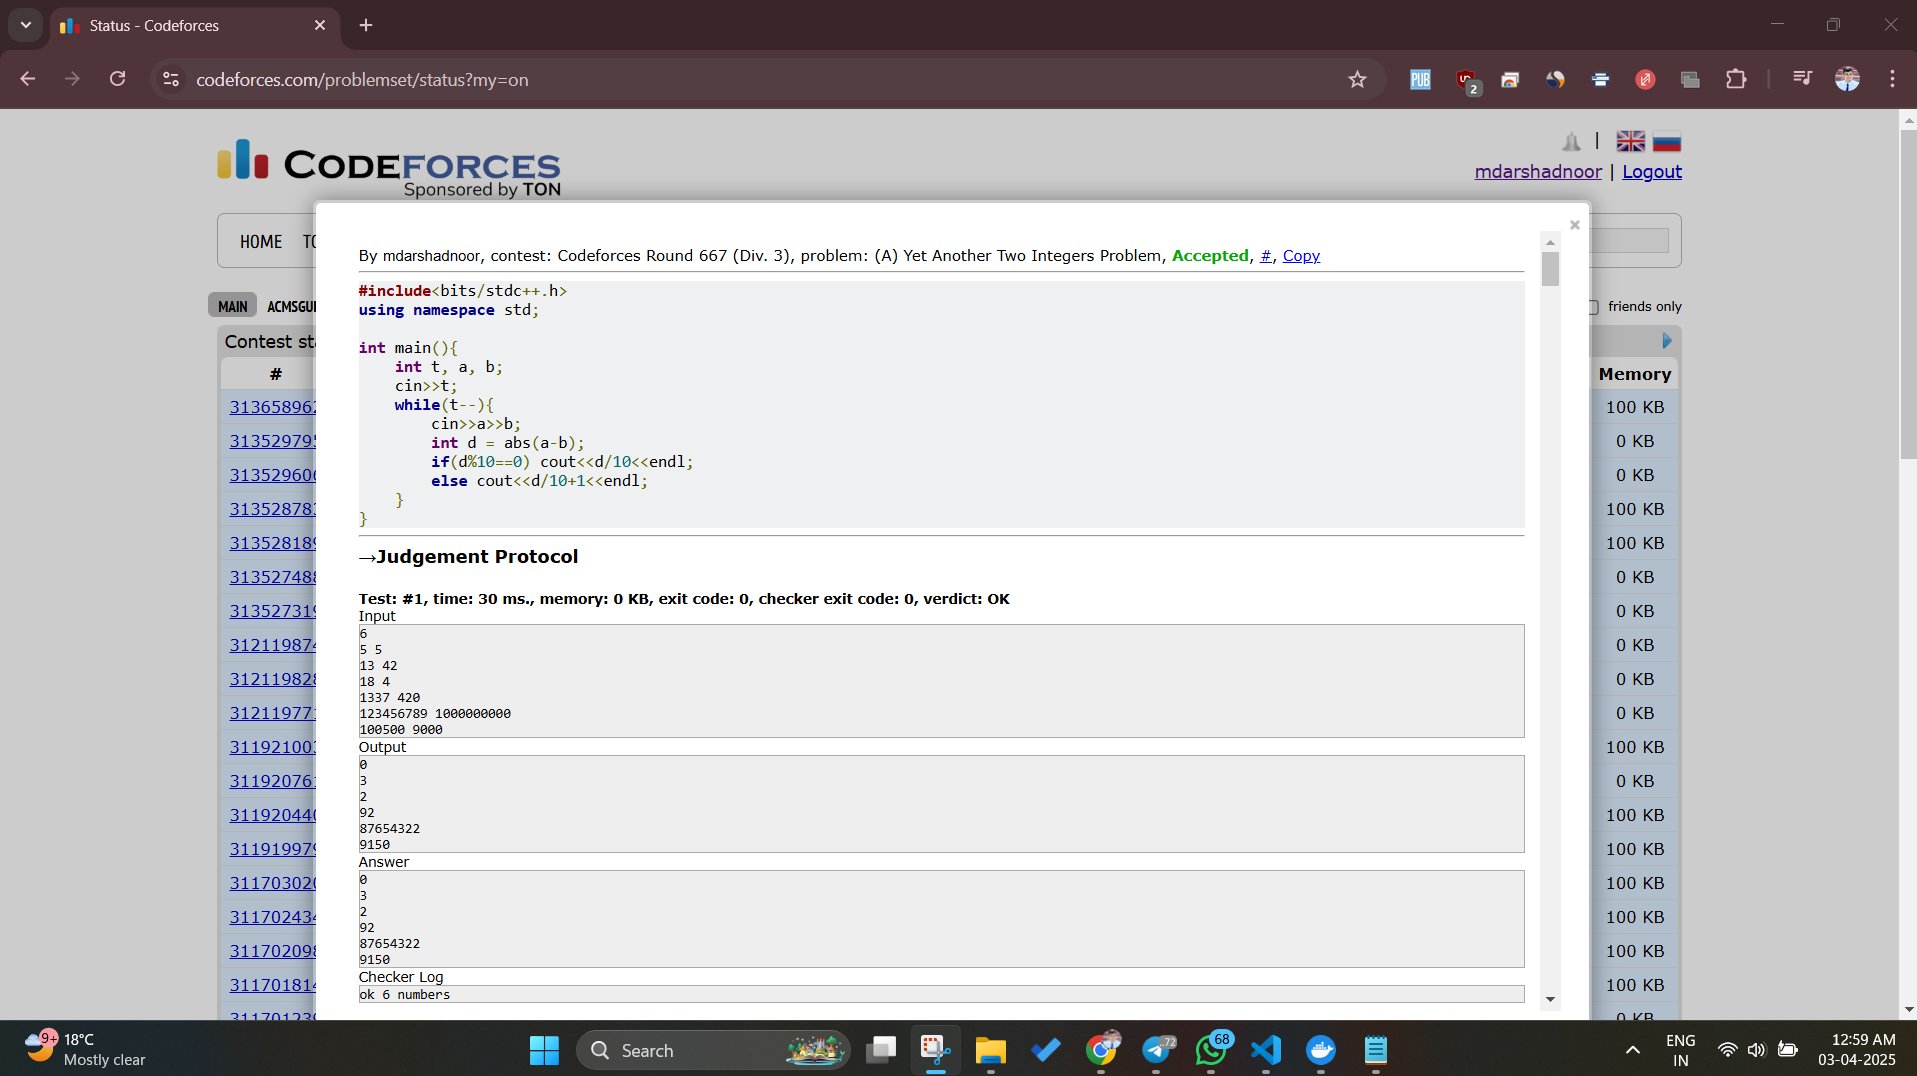This screenshot has height=1076, width=1917.
Task: Click the Codeforces logo
Action: [x=386, y=160]
